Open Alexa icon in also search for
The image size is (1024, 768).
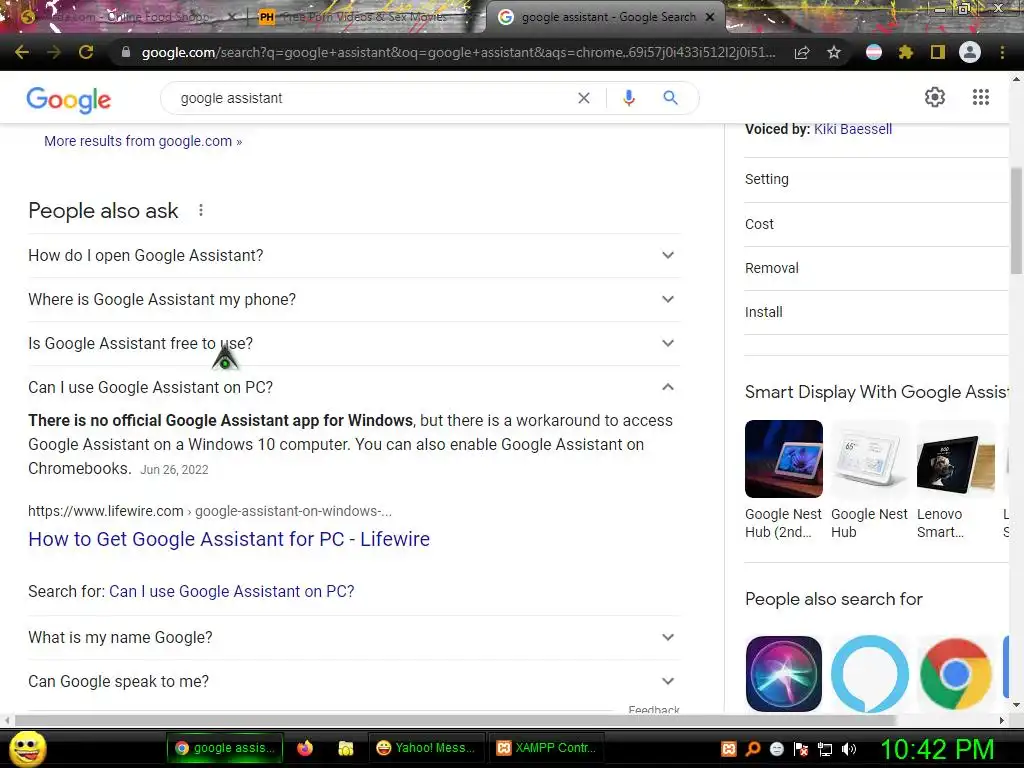[x=869, y=674]
